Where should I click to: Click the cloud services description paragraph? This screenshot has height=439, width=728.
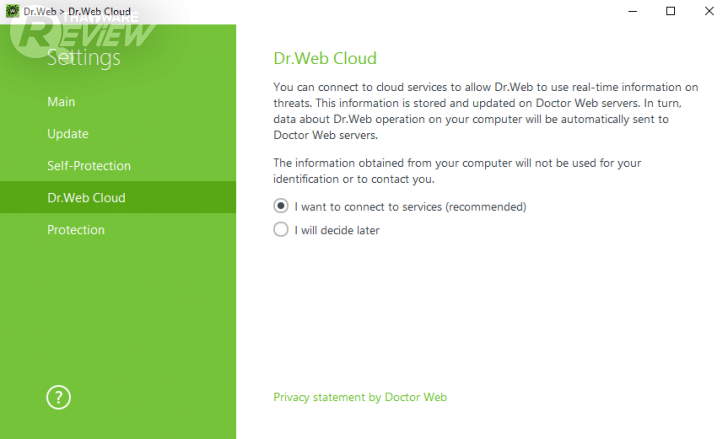click(485, 110)
